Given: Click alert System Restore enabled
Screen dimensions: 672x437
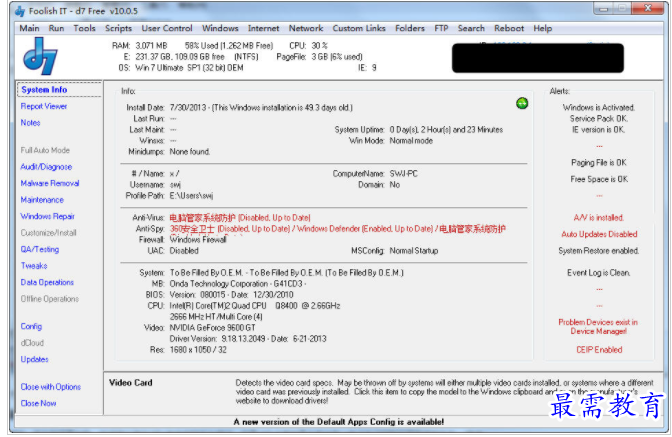Looking at the screenshot, I should (599, 251).
